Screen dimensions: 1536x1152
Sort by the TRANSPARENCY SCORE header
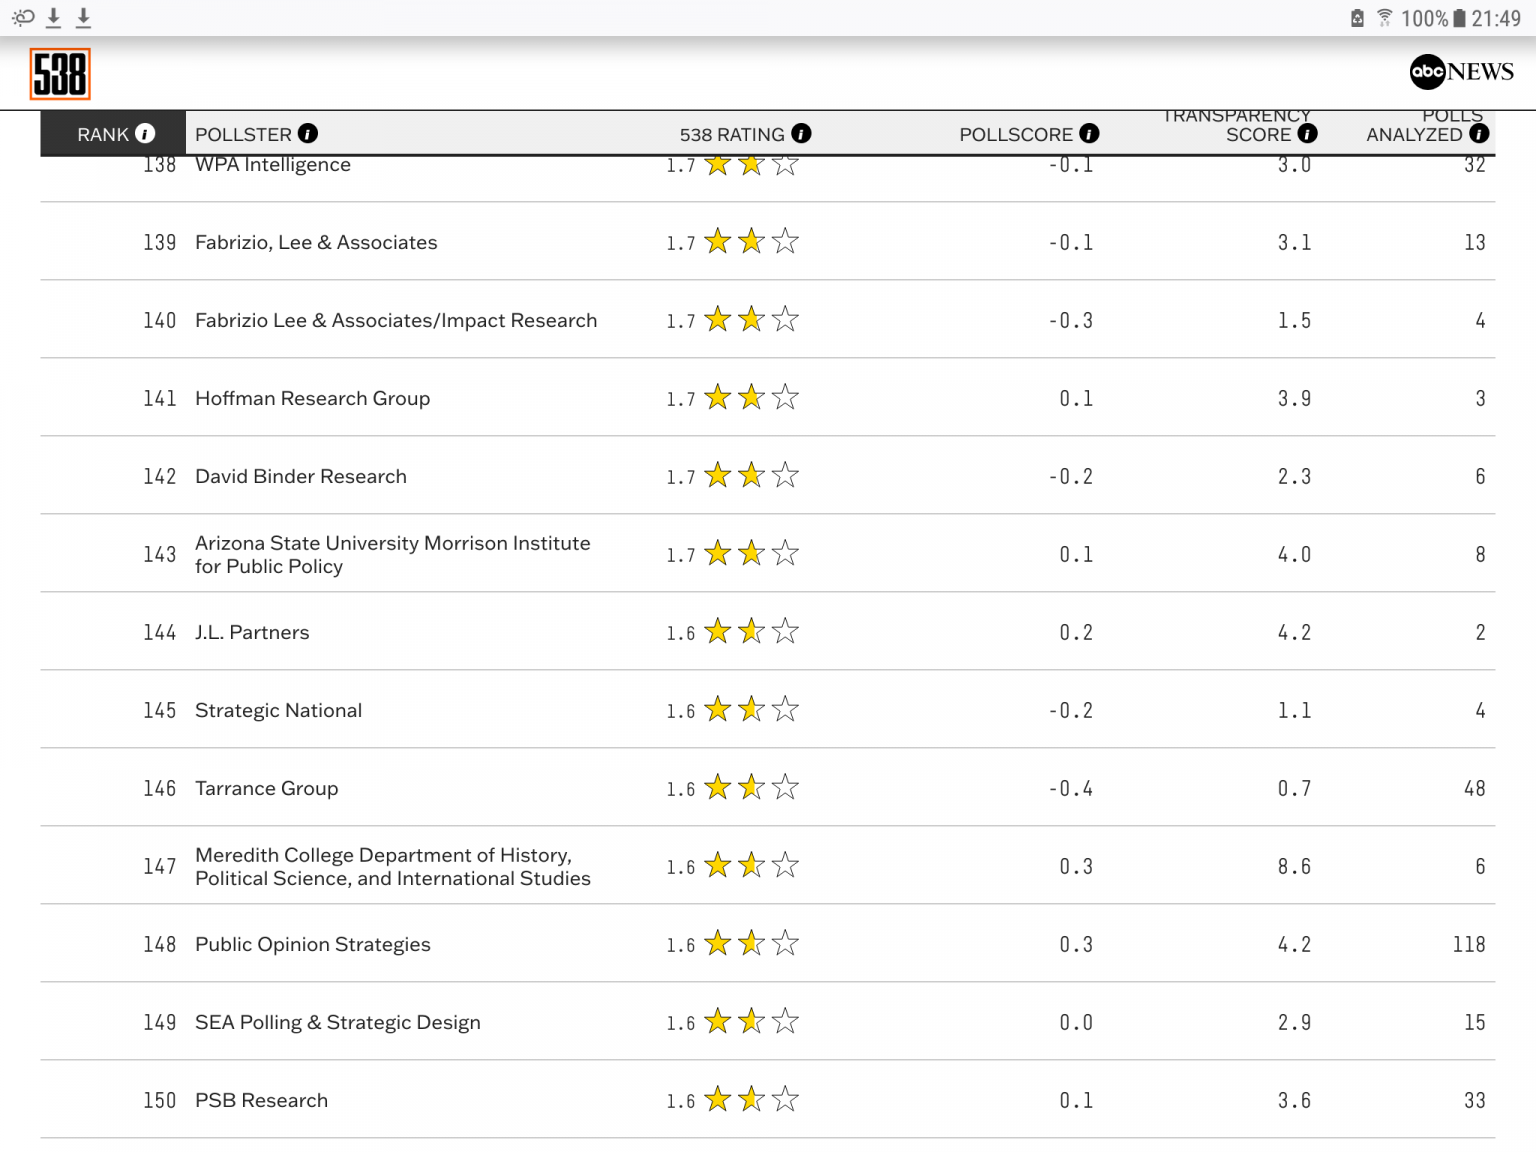click(x=1237, y=125)
